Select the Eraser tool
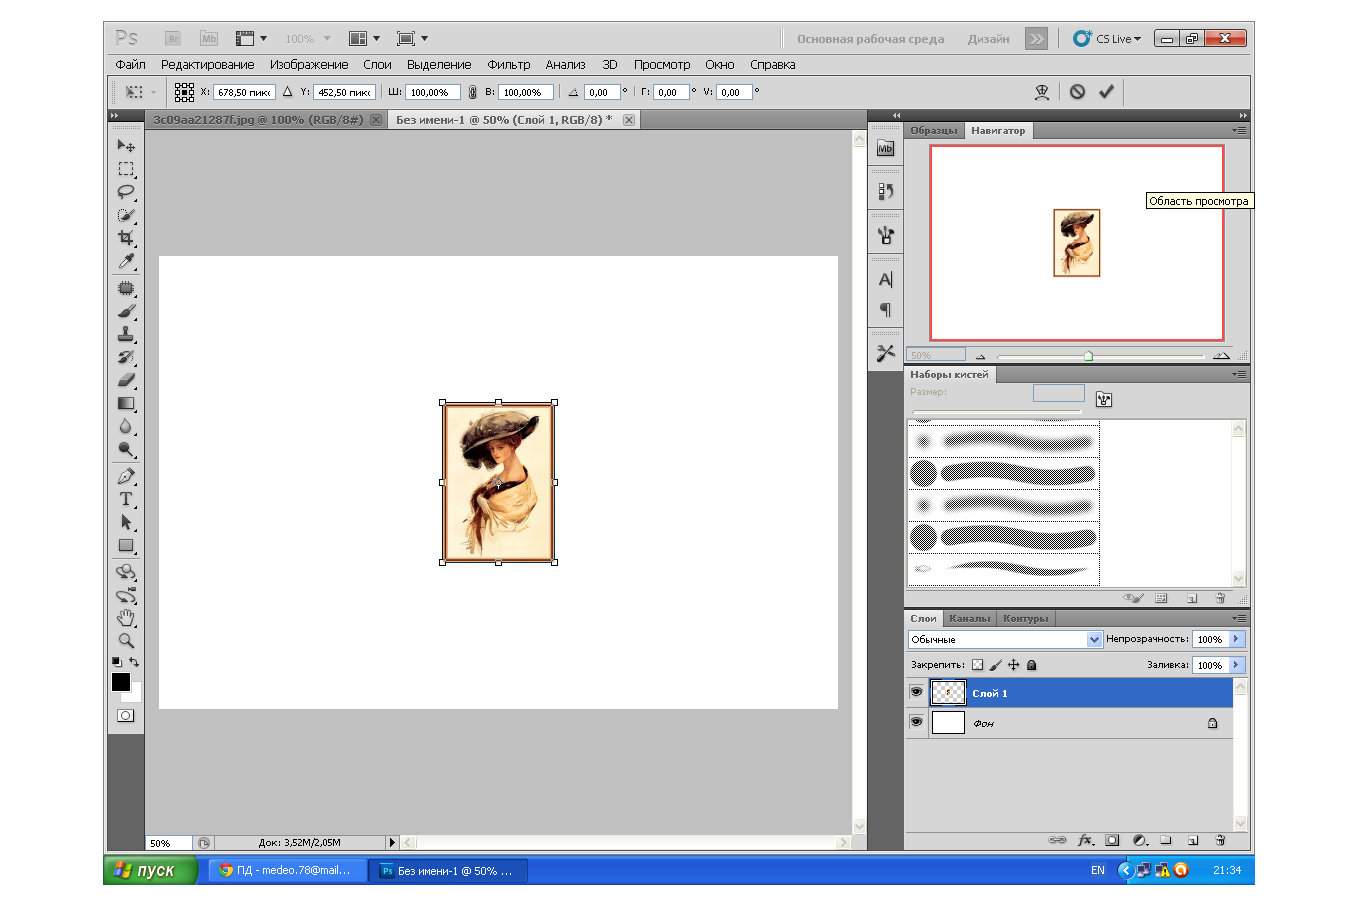Image resolution: width=1358 pixels, height=906 pixels. [x=126, y=381]
